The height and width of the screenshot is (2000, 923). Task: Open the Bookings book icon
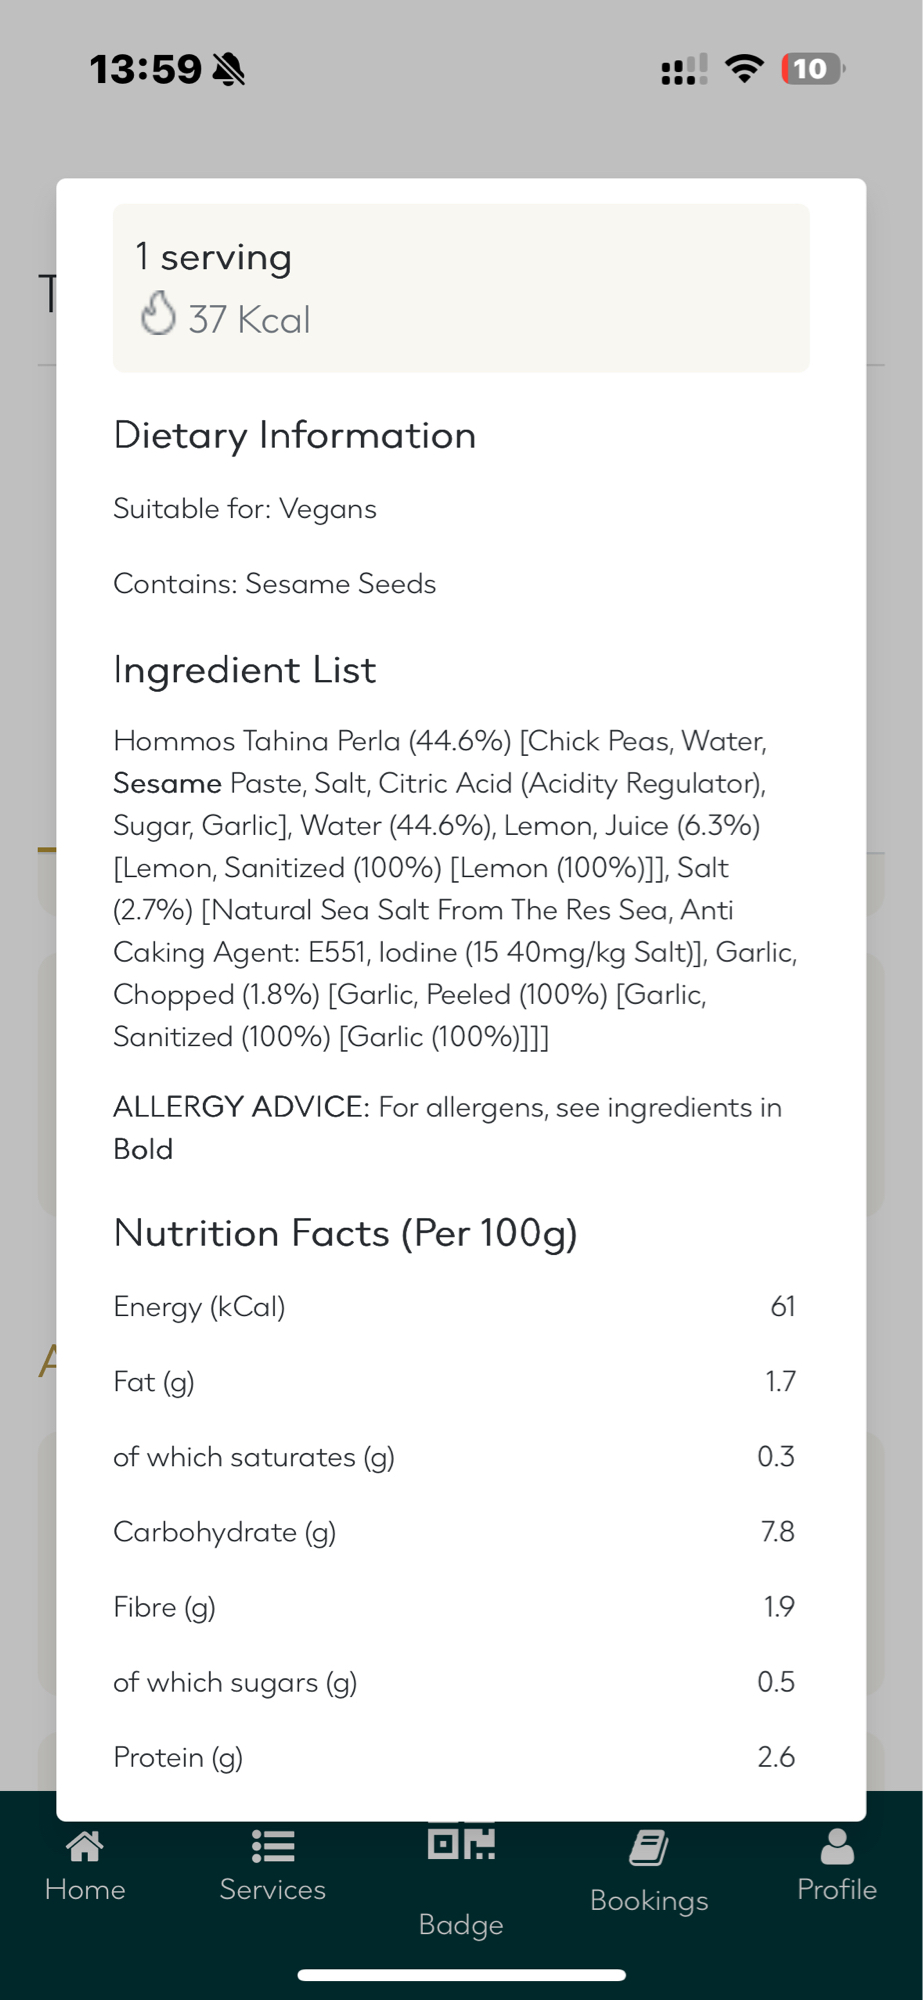pos(649,1848)
